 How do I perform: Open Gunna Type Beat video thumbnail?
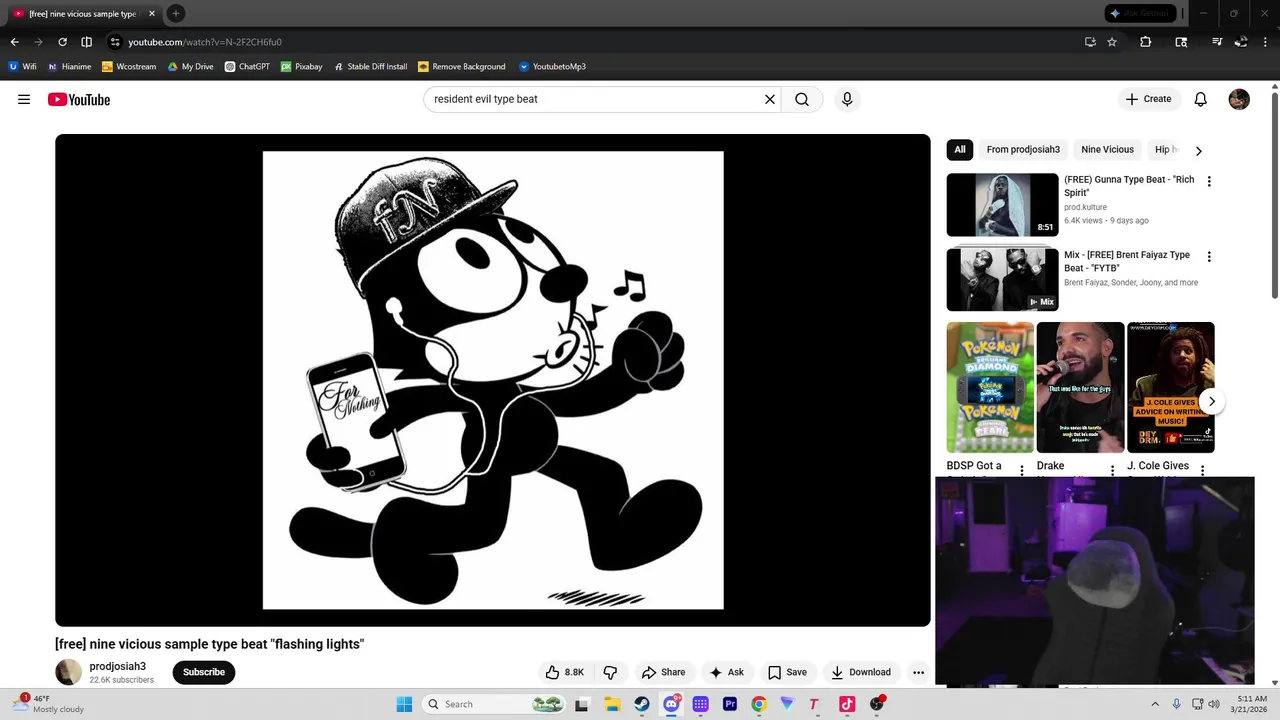tap(1002, 205)
